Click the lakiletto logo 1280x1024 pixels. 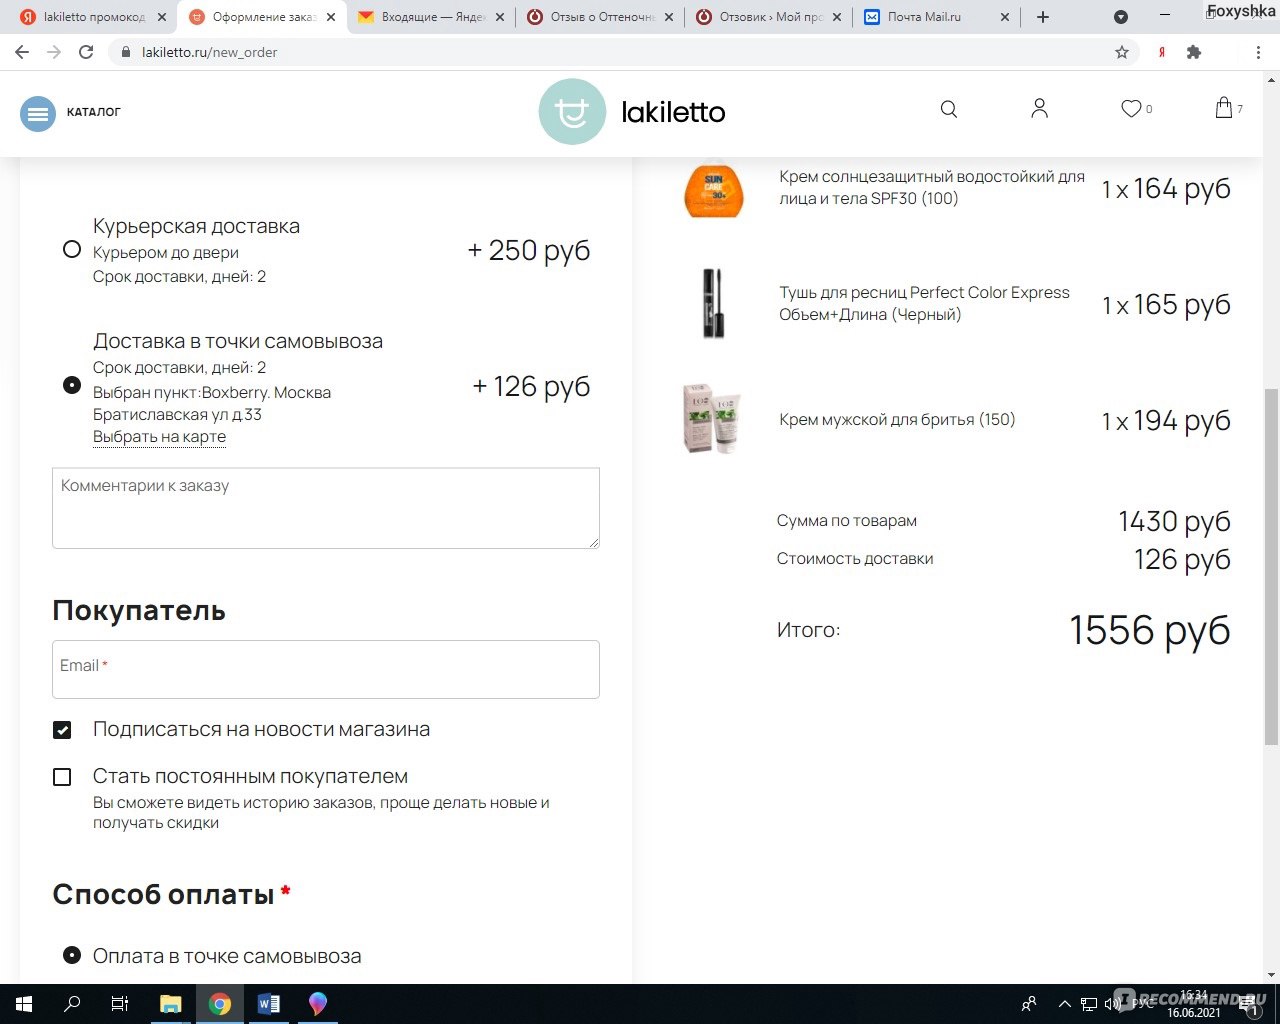coord(632,112)
